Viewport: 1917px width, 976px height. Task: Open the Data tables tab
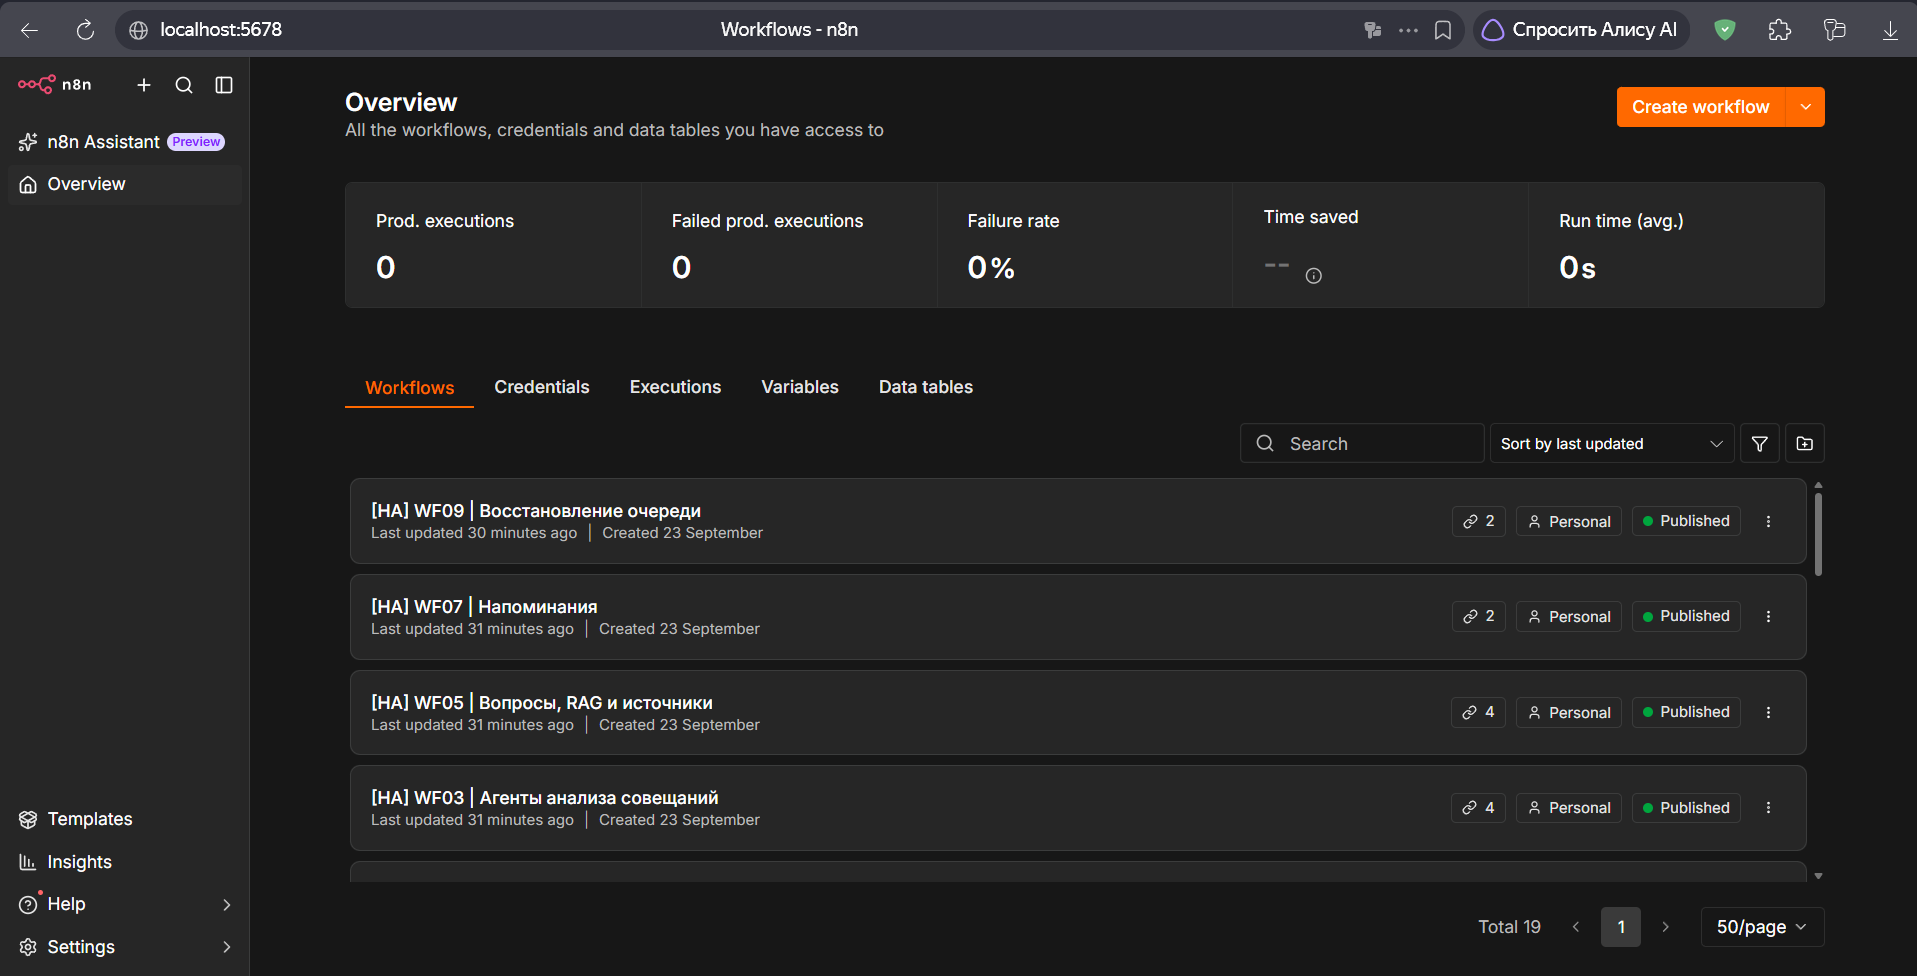tap(926, 387)
